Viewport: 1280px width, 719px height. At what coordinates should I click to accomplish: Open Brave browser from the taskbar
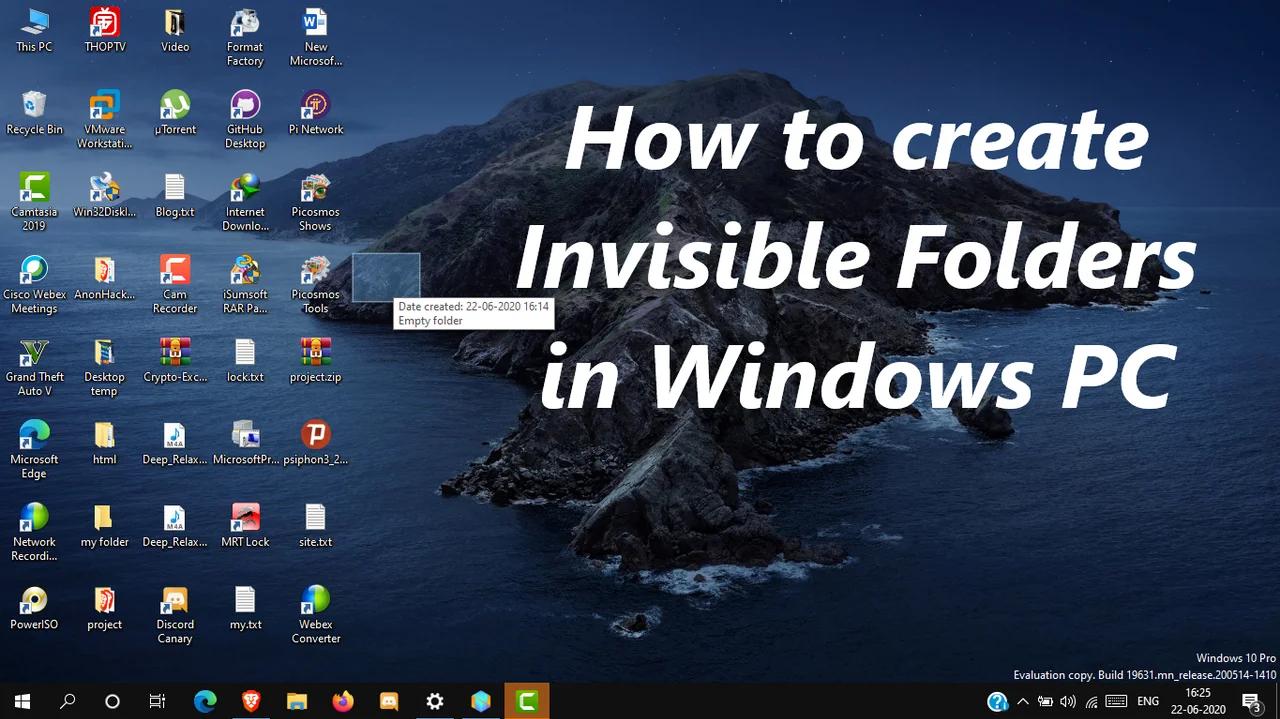[250, 701]
